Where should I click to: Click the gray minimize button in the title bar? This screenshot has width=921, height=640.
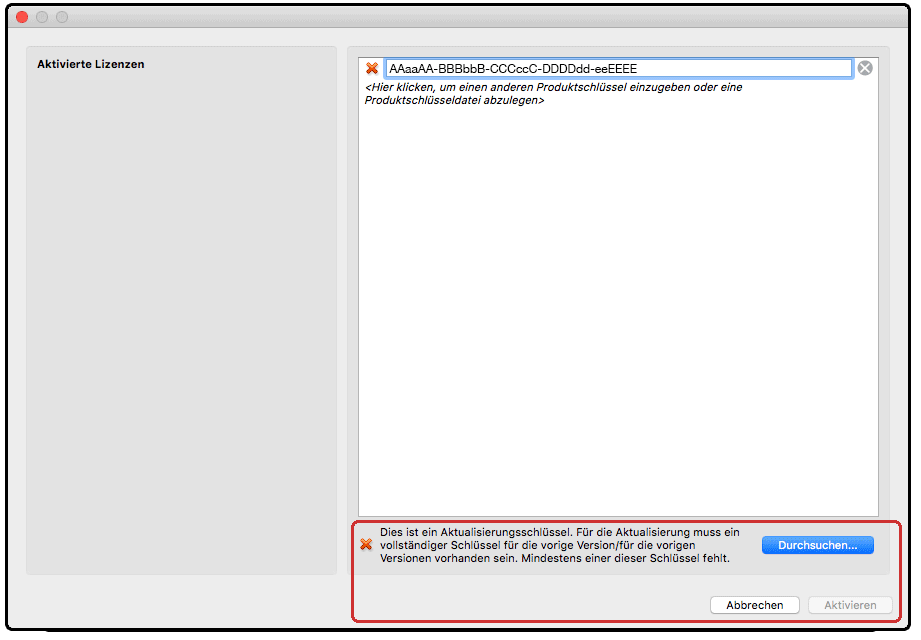tap(42, 17)
